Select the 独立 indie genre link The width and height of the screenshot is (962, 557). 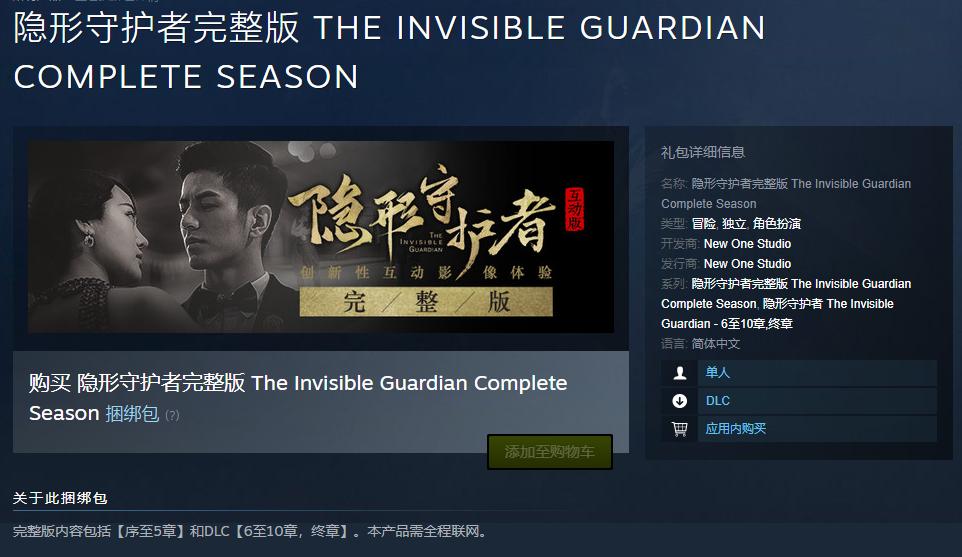[734, 223]
